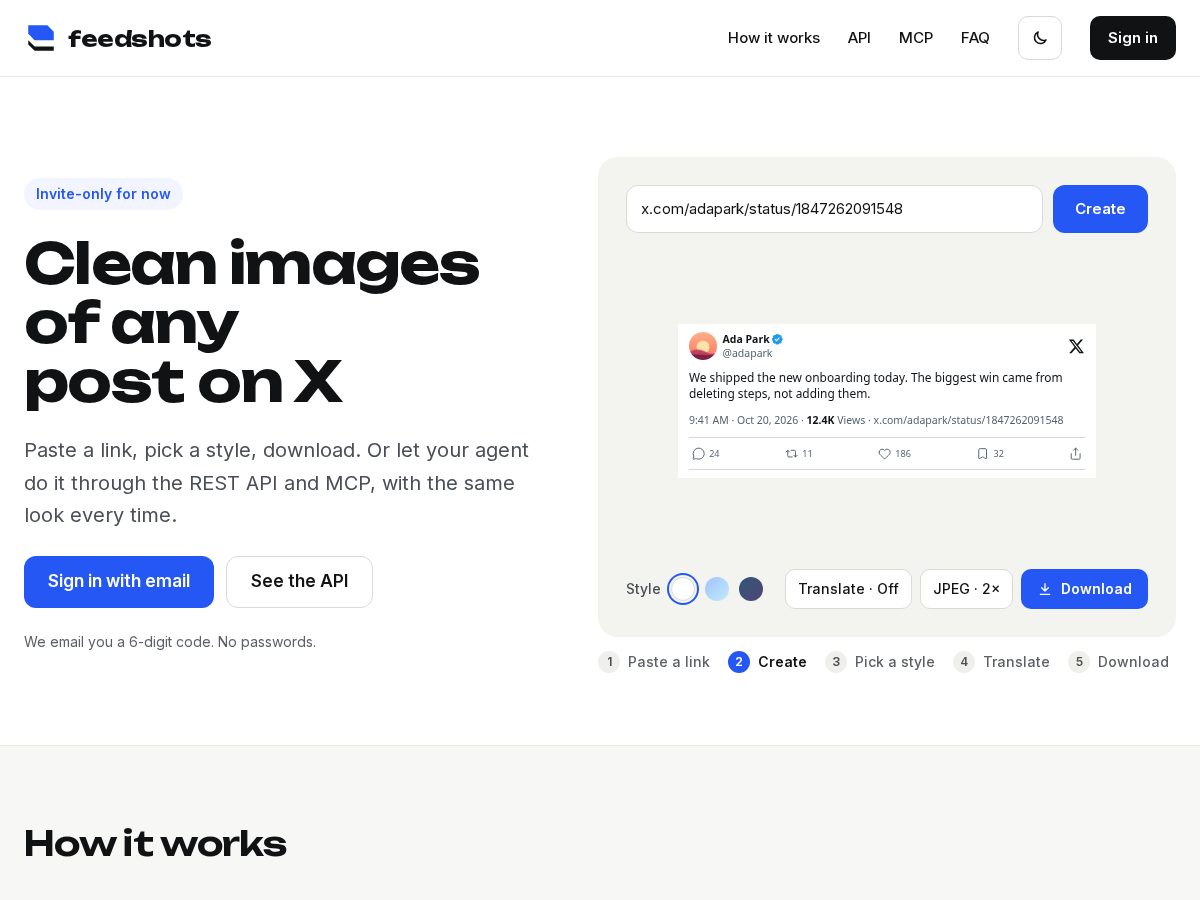
Task: Open the MCP nav link
Action: pos(916,38)
